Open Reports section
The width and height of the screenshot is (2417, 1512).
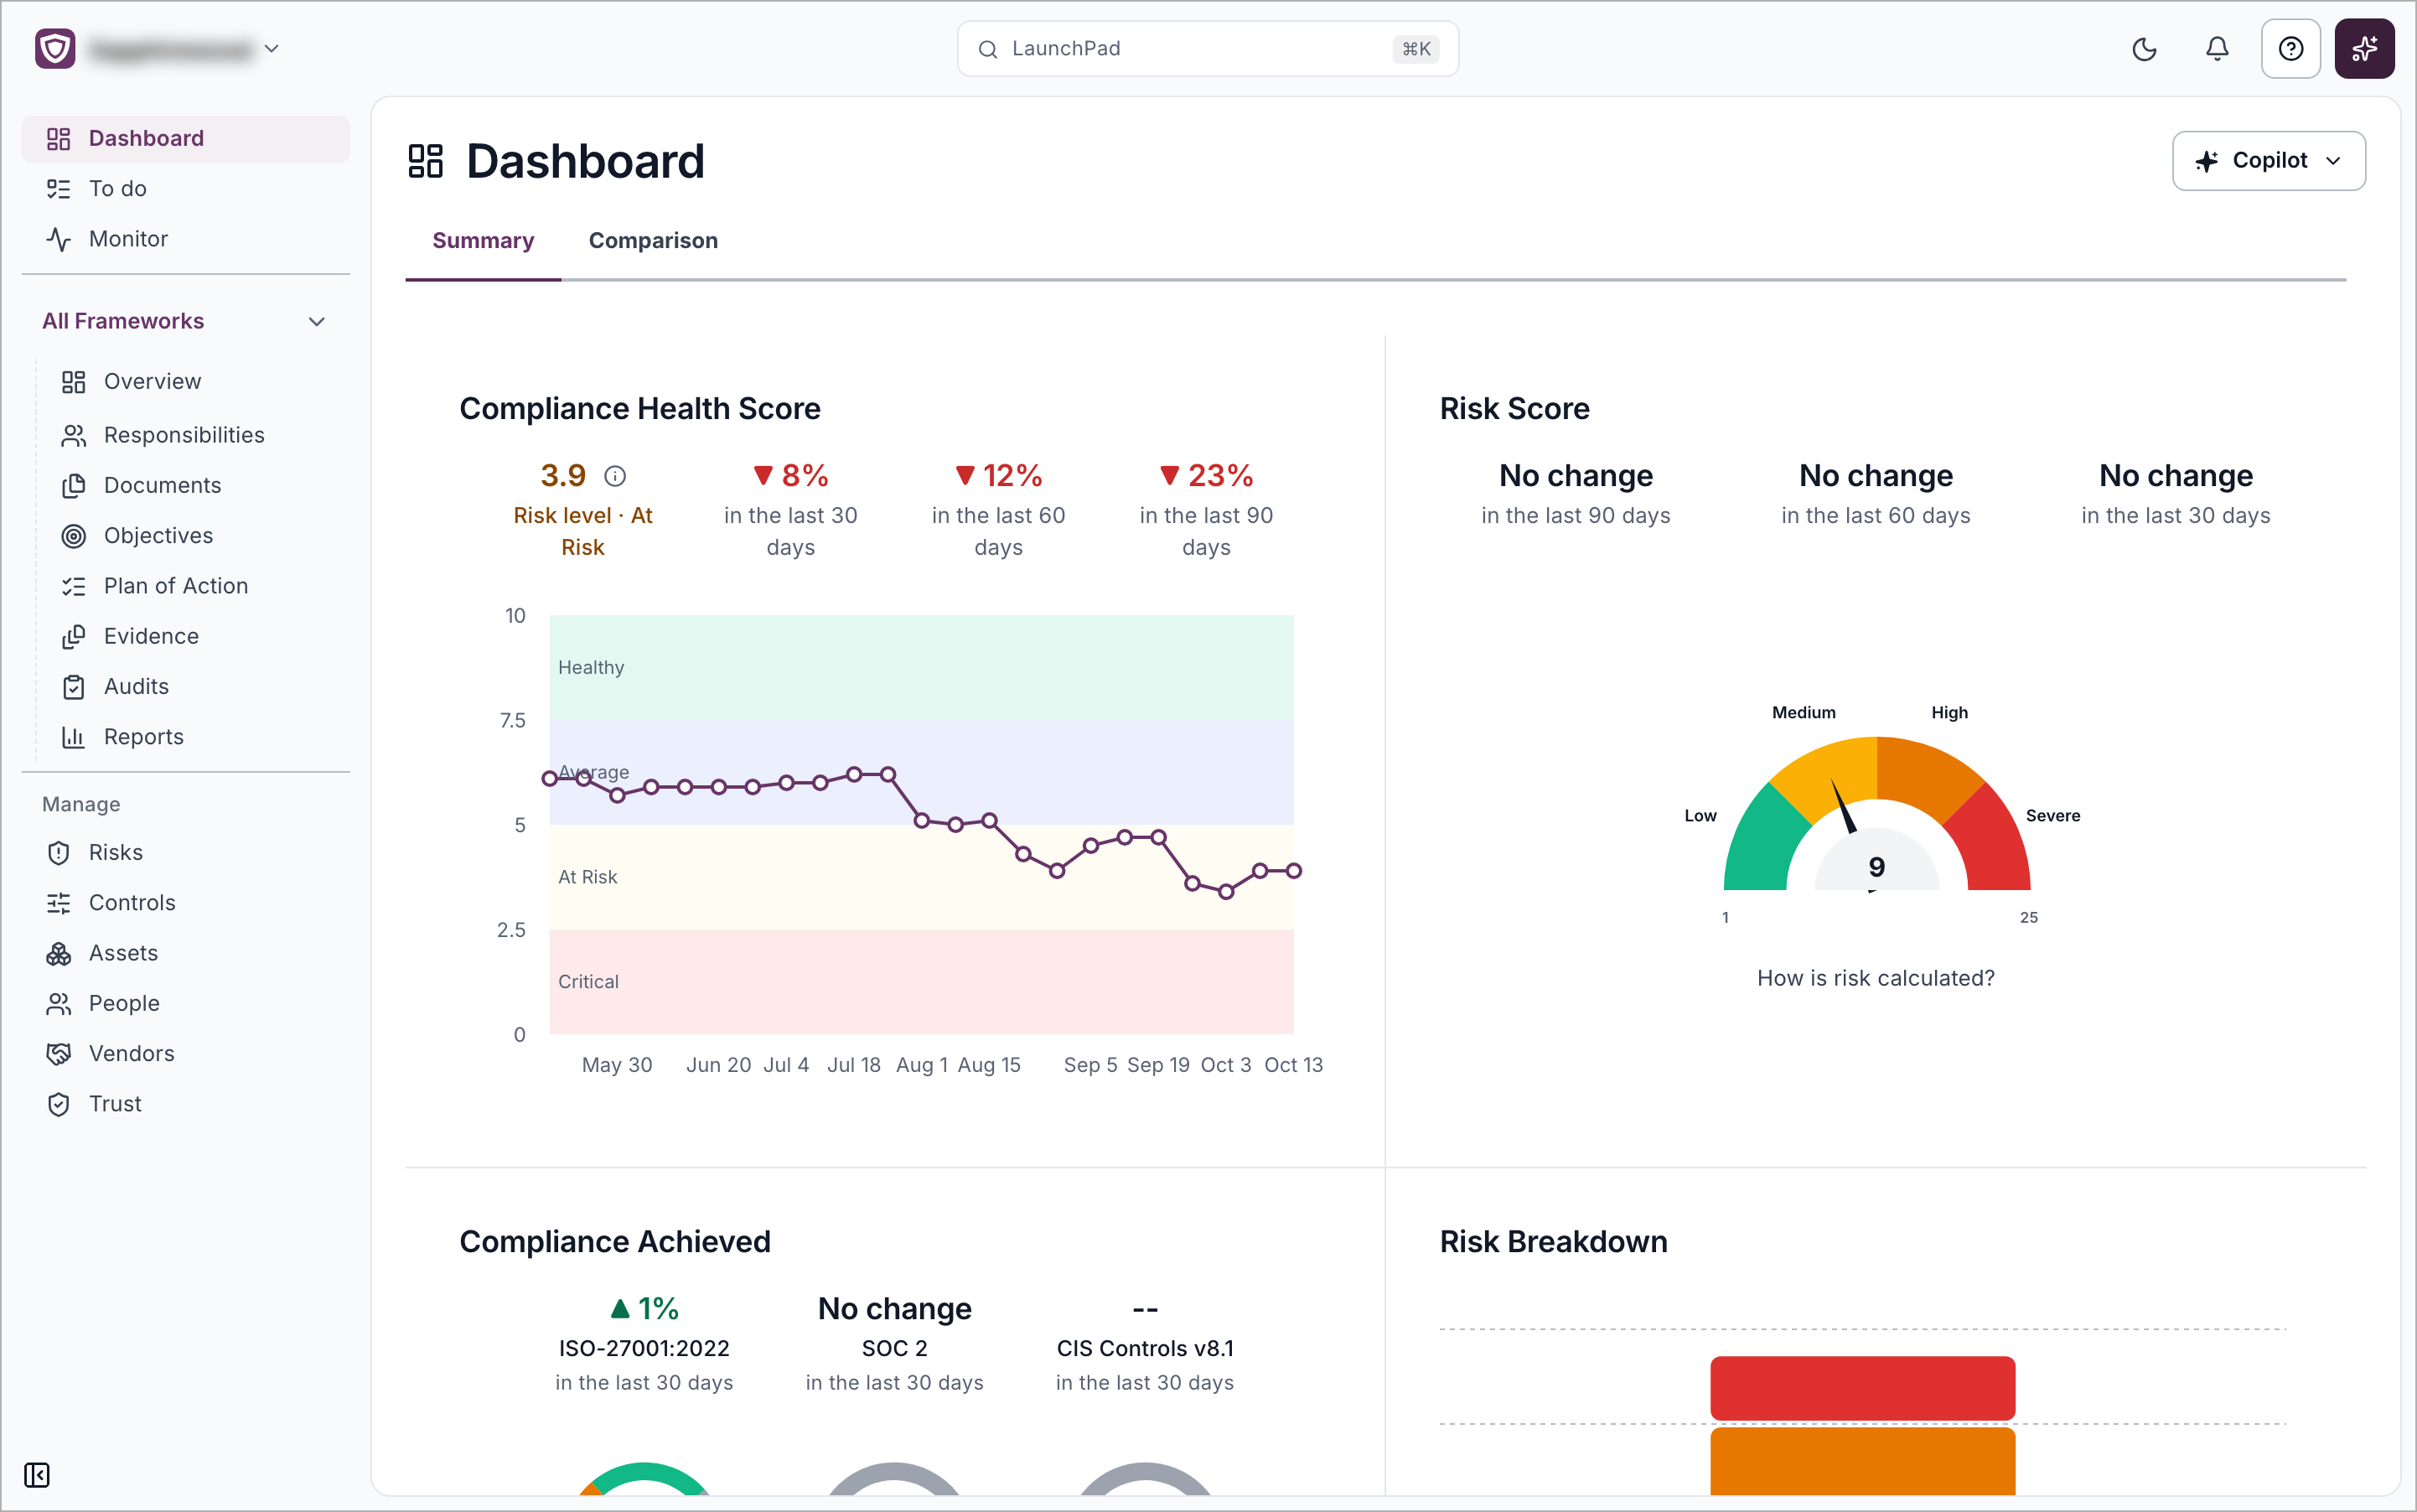coord(196,736)
